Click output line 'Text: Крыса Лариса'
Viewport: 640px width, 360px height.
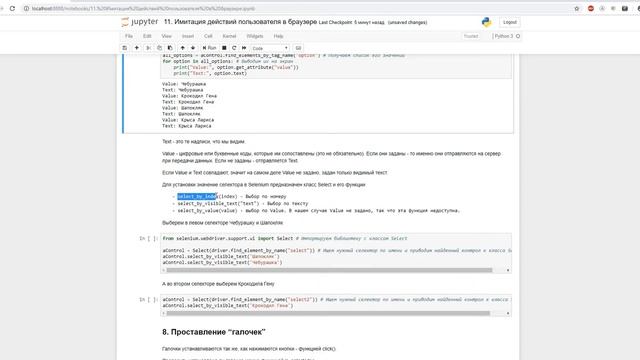tap(187, 126)
